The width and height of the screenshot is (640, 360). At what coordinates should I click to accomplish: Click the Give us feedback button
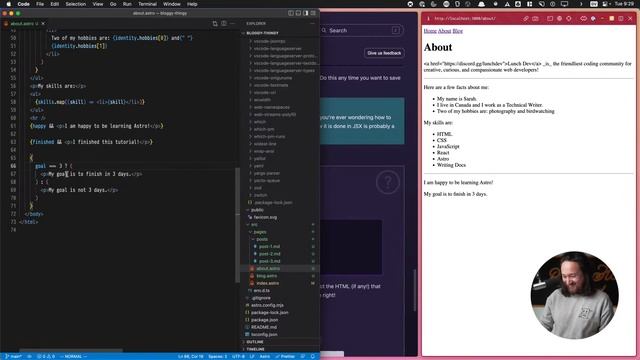pos(384,53)
